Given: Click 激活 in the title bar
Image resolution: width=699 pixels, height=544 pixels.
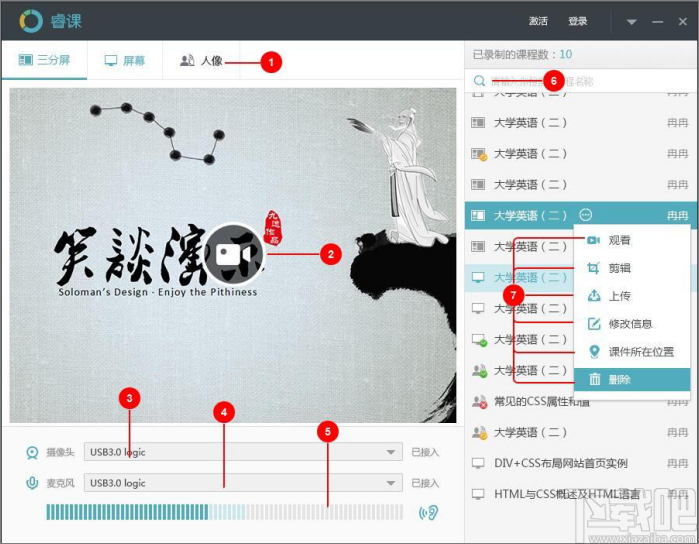Looking at the screenshot, I should pyautogui.click(x=538, y=21).
